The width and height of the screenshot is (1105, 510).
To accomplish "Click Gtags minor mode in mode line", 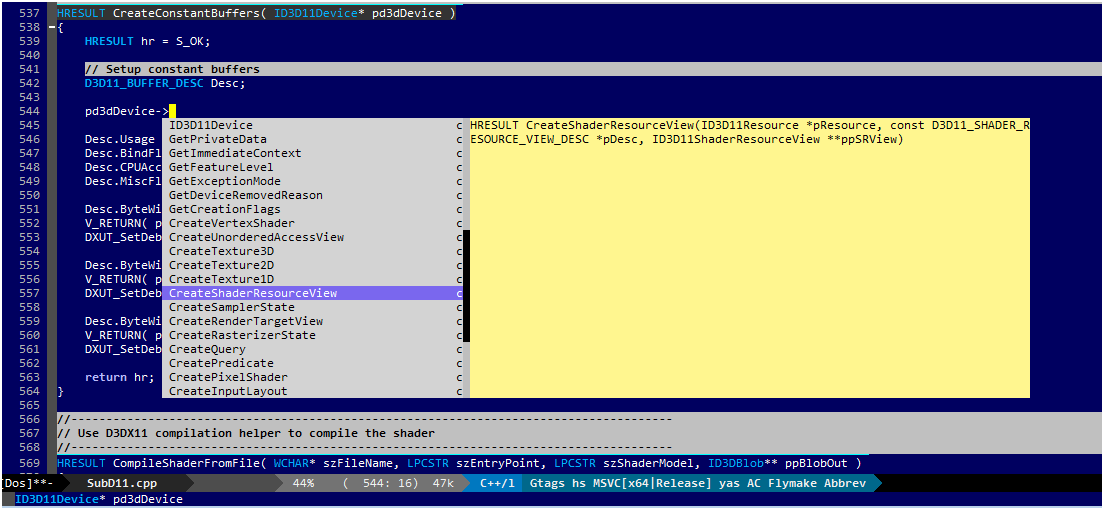I will [x=546, y=483].
